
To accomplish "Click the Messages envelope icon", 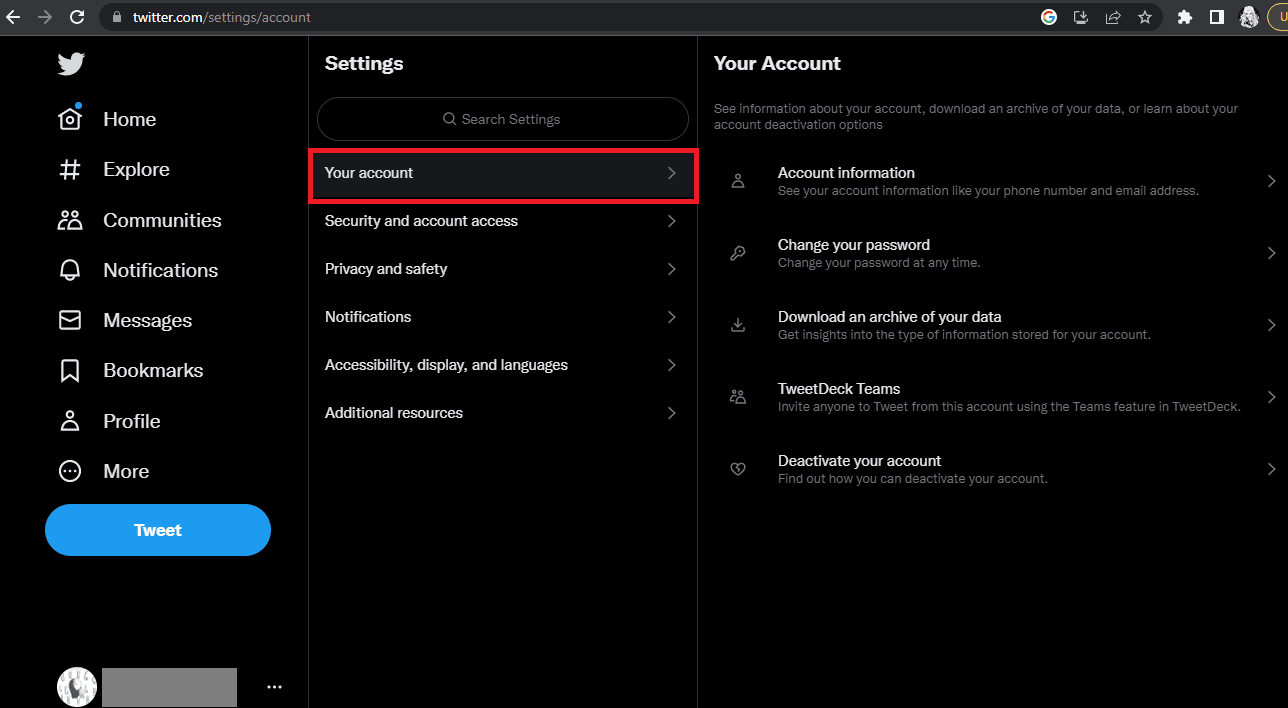I will tap(70, 320).
